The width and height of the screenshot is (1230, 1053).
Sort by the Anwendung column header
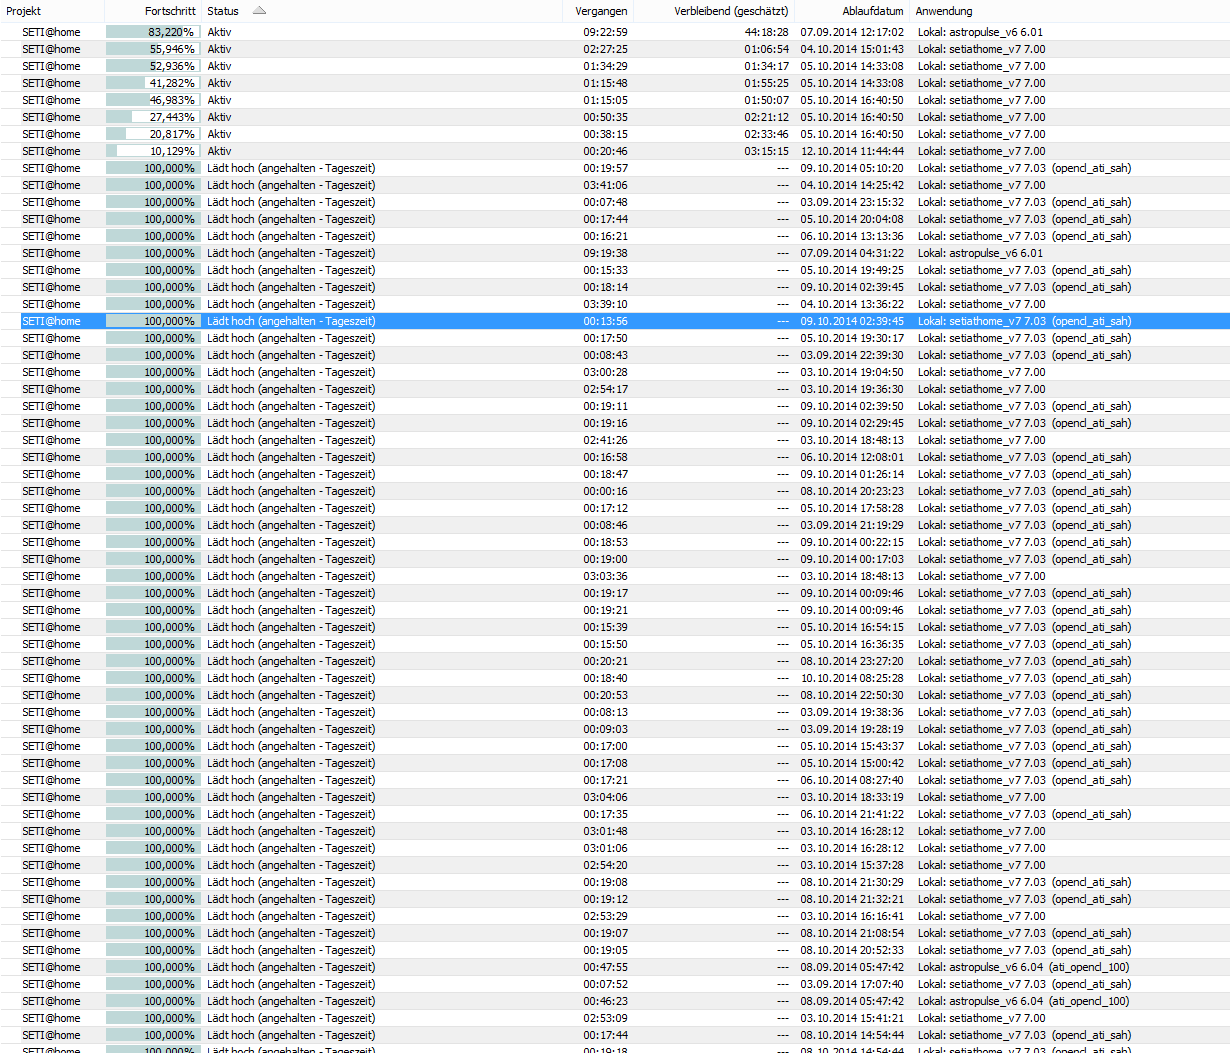[x=944, y=11]
